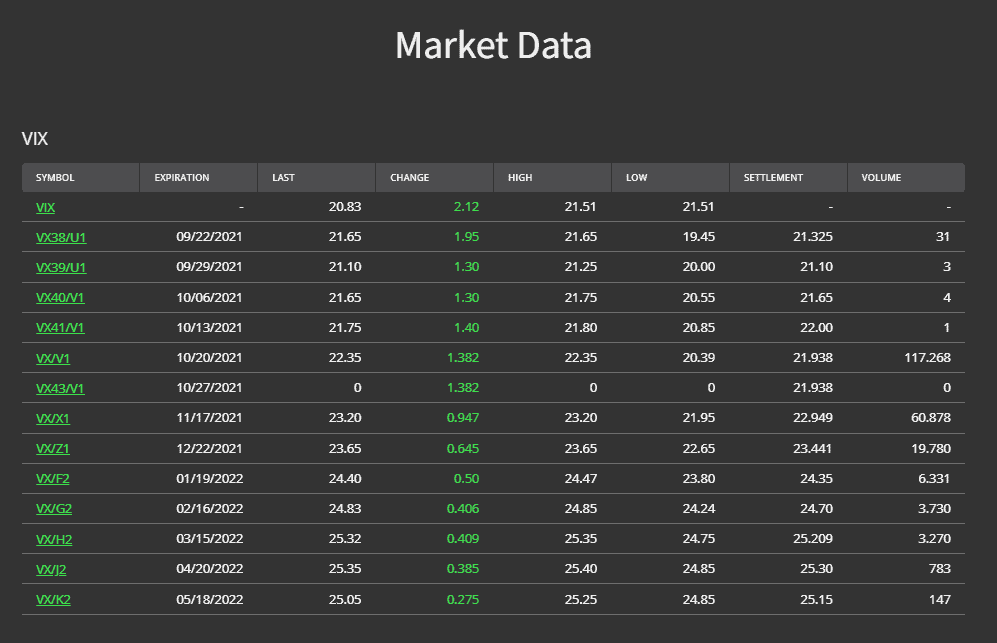View the VX/X1 November contract
The width and height of the screenshot is (997, 643).
53,418
